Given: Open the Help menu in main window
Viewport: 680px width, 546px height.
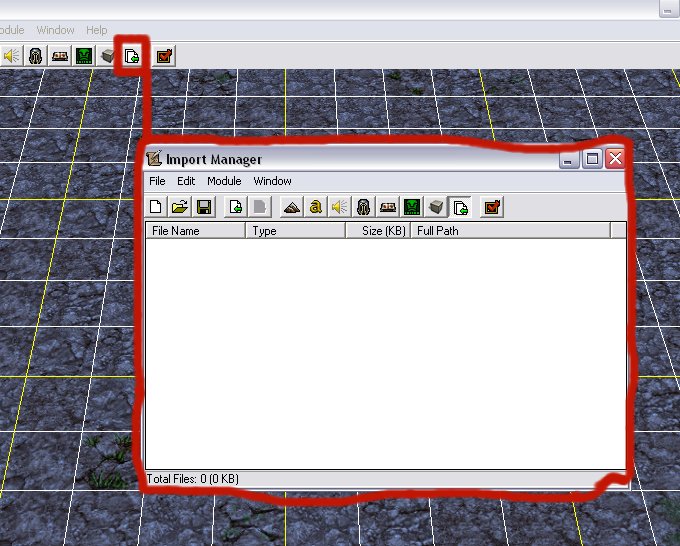Looking at the screenshot, I should (96, 30).
